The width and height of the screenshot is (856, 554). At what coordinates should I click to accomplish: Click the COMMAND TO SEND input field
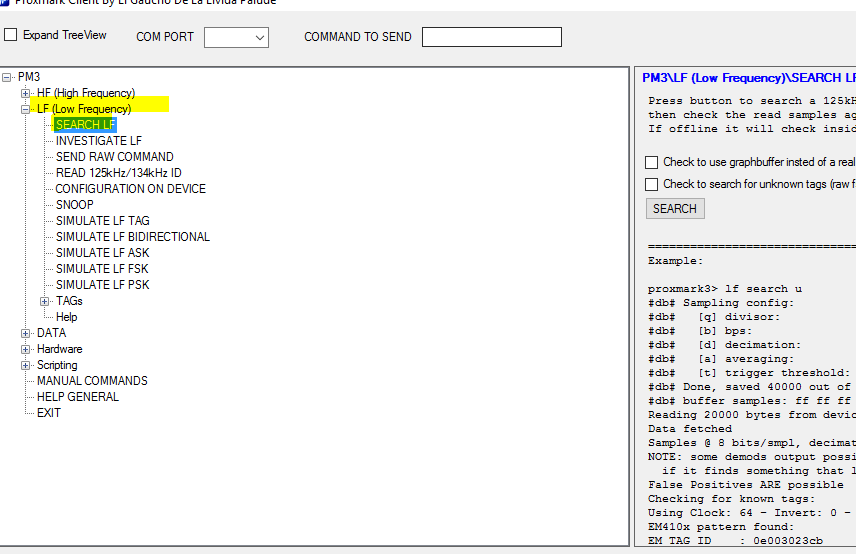pos(492,37)
